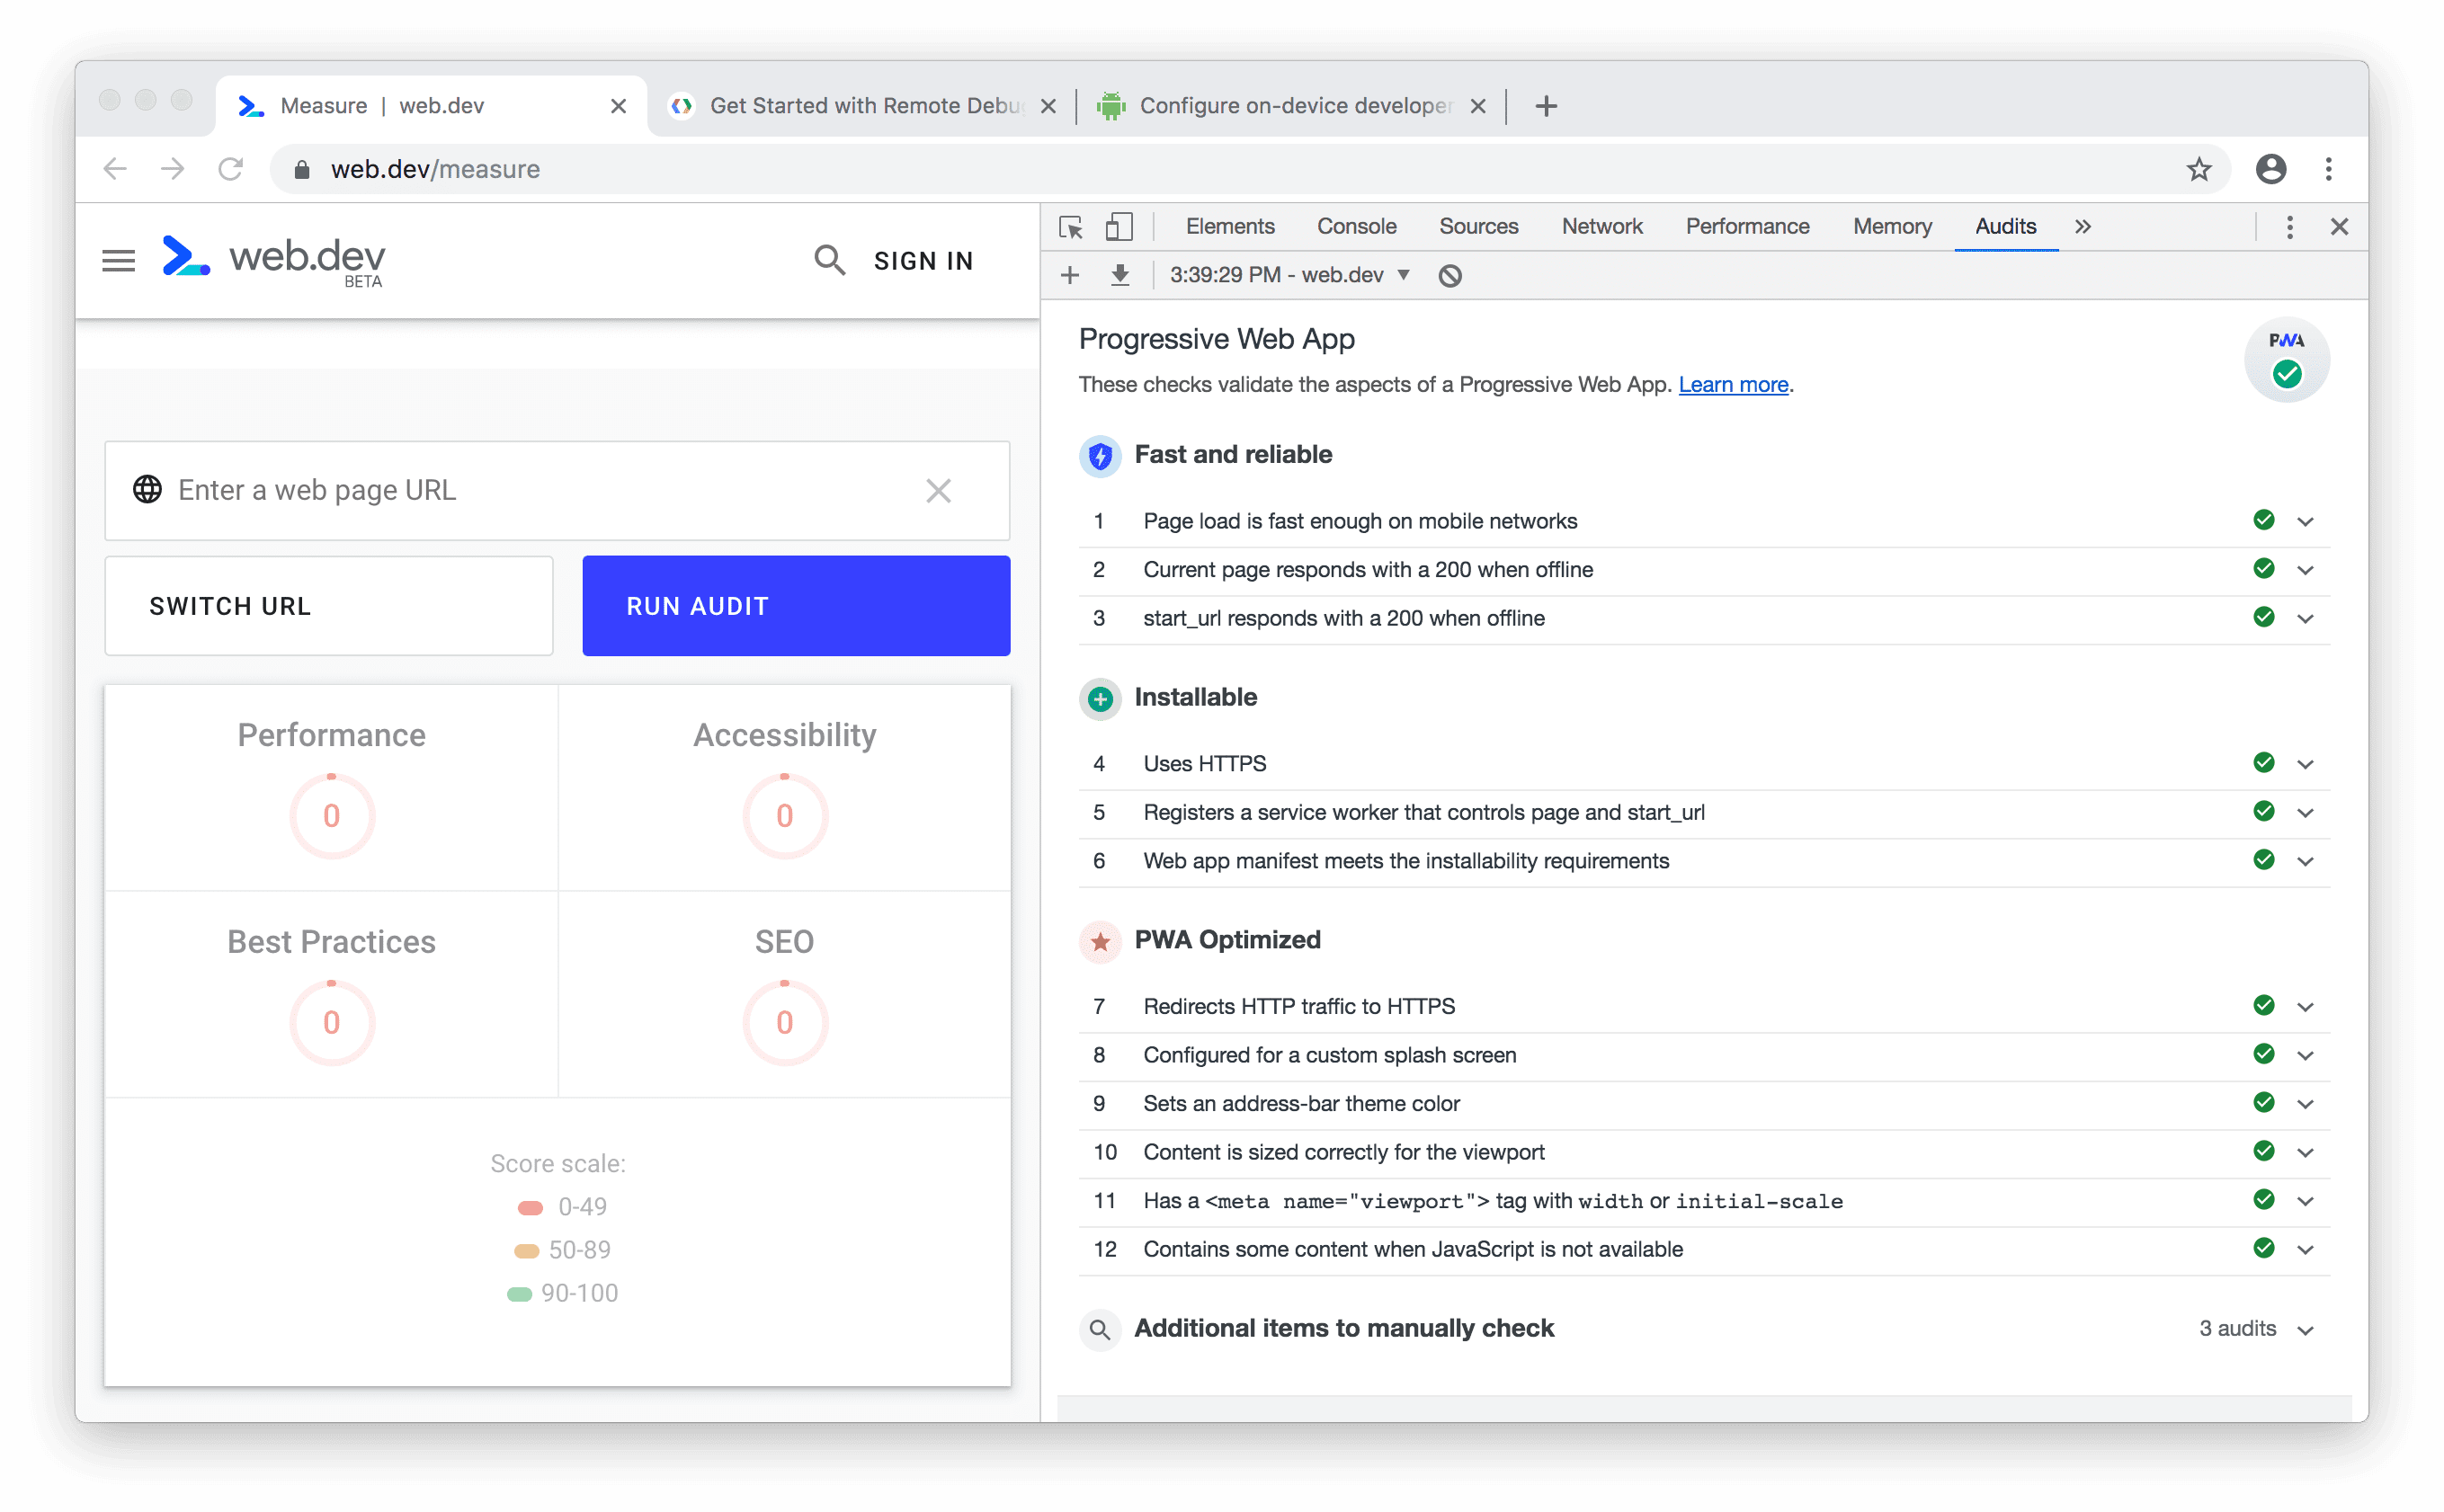Screen dimensions: 2444x1512
Task: Select the Performance score circle
Action: coord(330,815)
